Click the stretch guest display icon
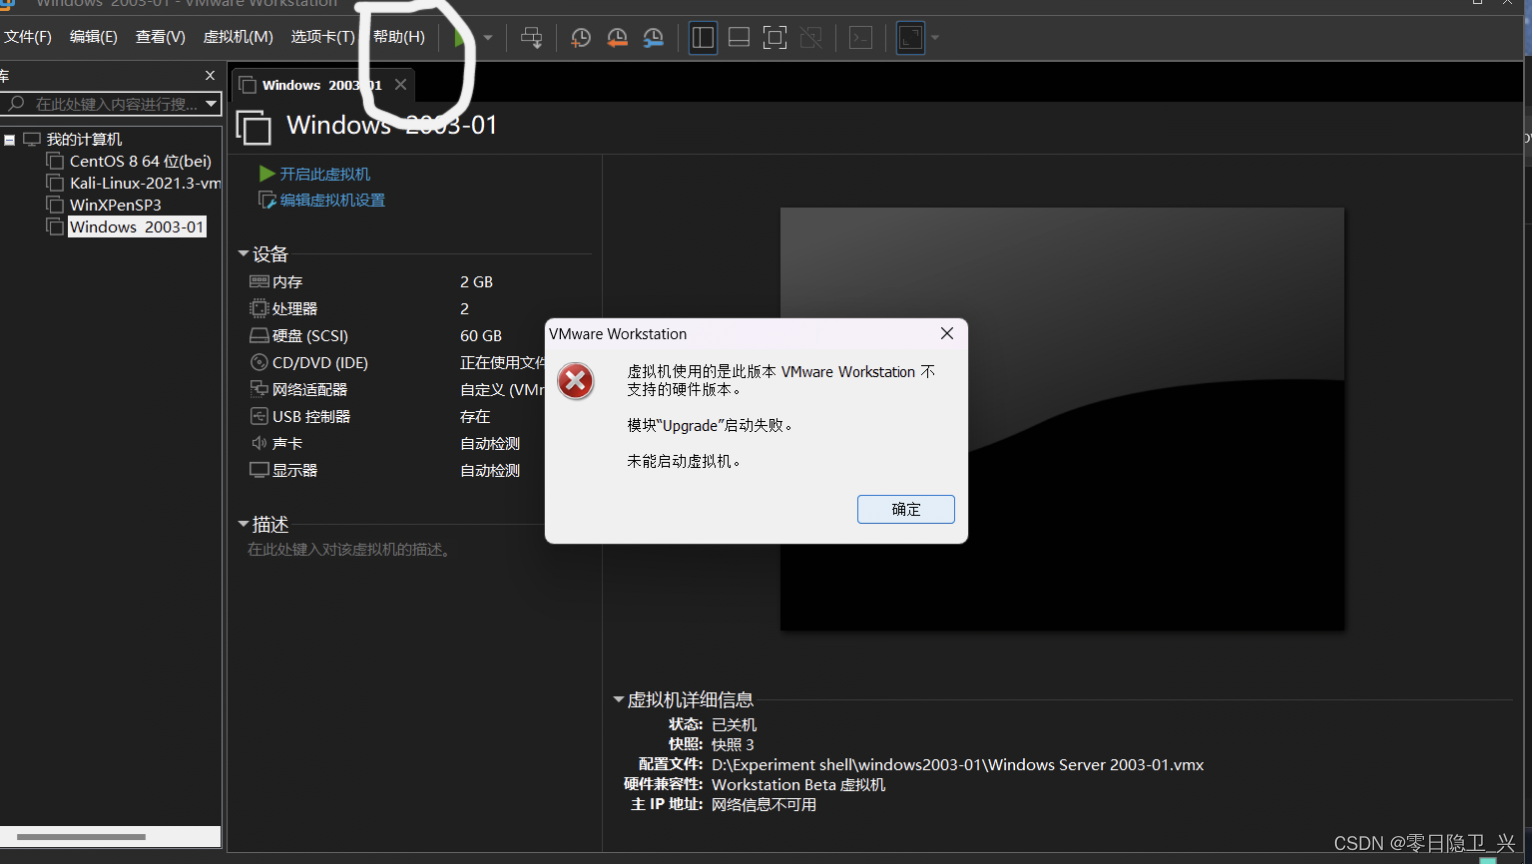Image resolution: width=1532 pixels, height=864 pixels. (x=910, y=38)
